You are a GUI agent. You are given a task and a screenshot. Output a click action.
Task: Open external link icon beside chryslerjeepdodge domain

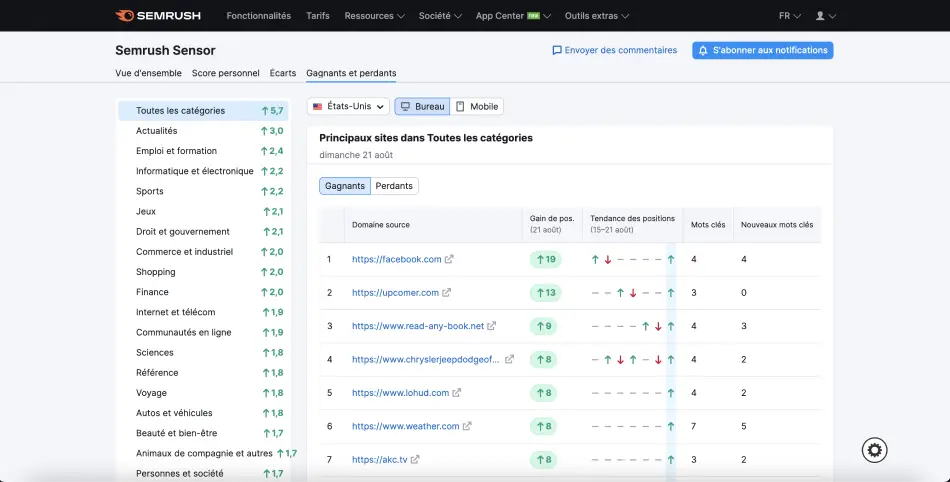510,359
